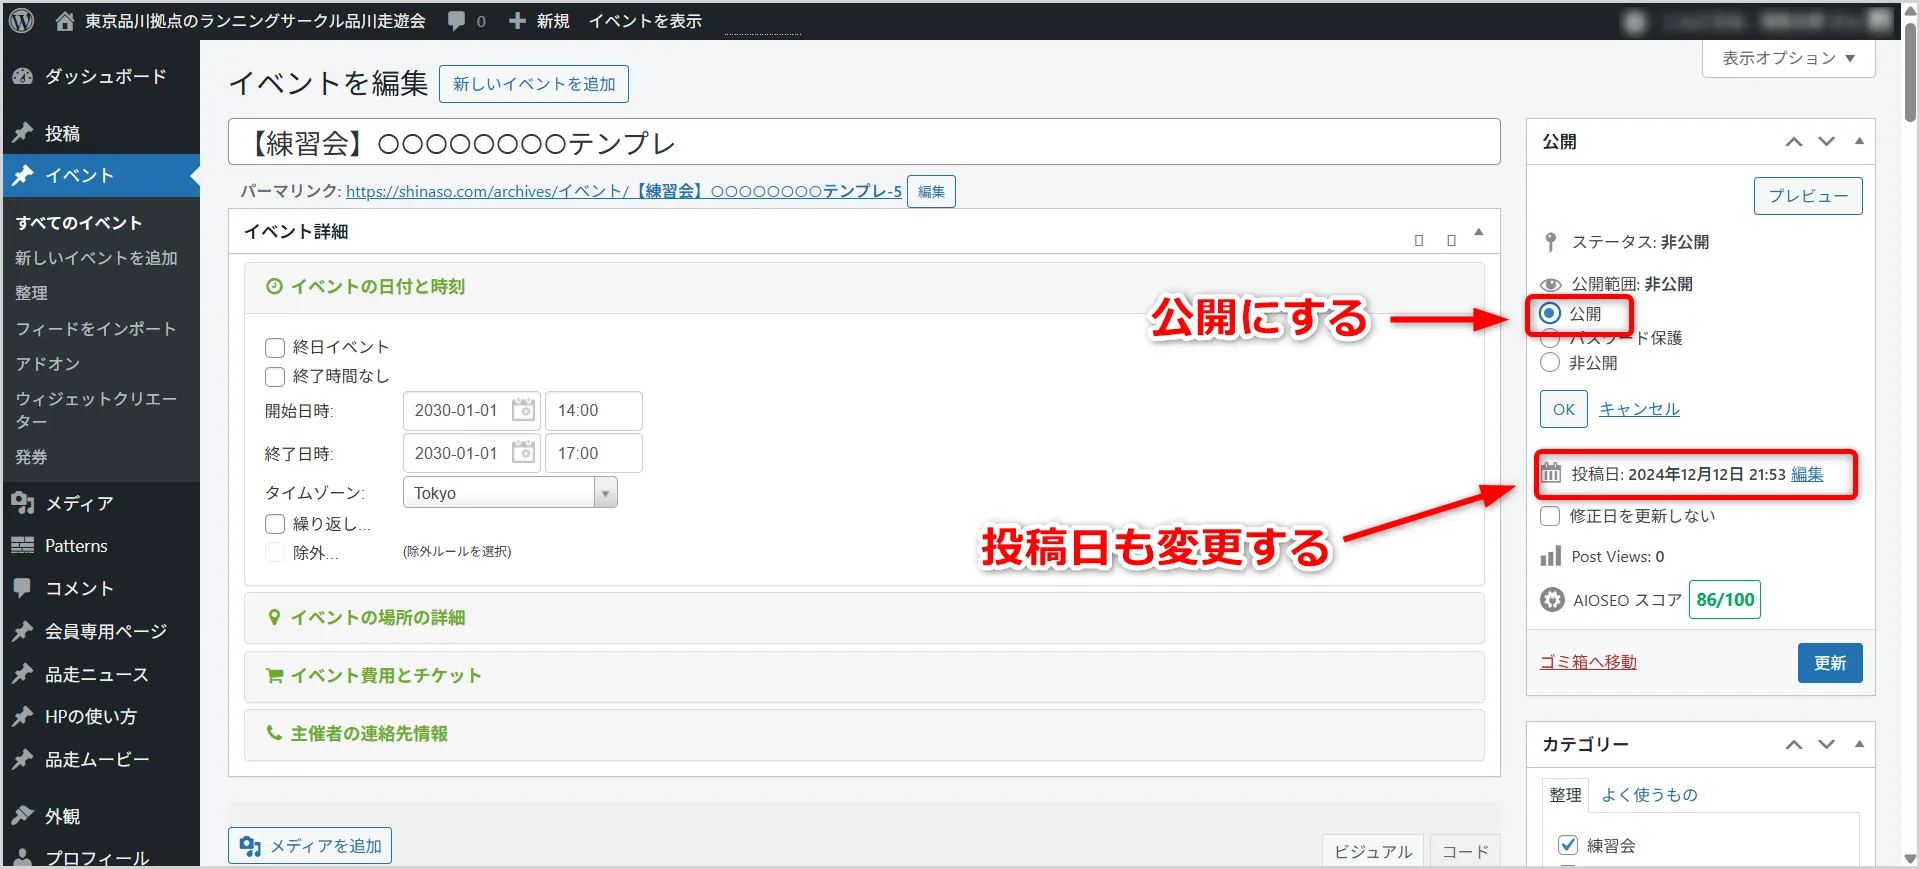Open the comments bubble icon in admin bar
The height and width of the screenshot is (869, 1920).
pyautogui.click(x=457, y=21)
